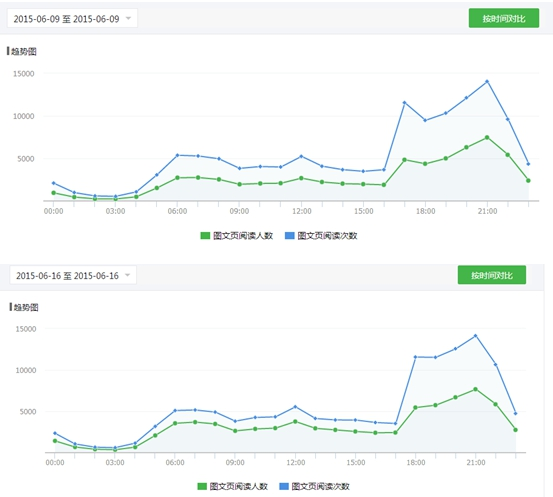Toggle blue 图文页阅读次数 legend in bottom chart

point(314,486)
